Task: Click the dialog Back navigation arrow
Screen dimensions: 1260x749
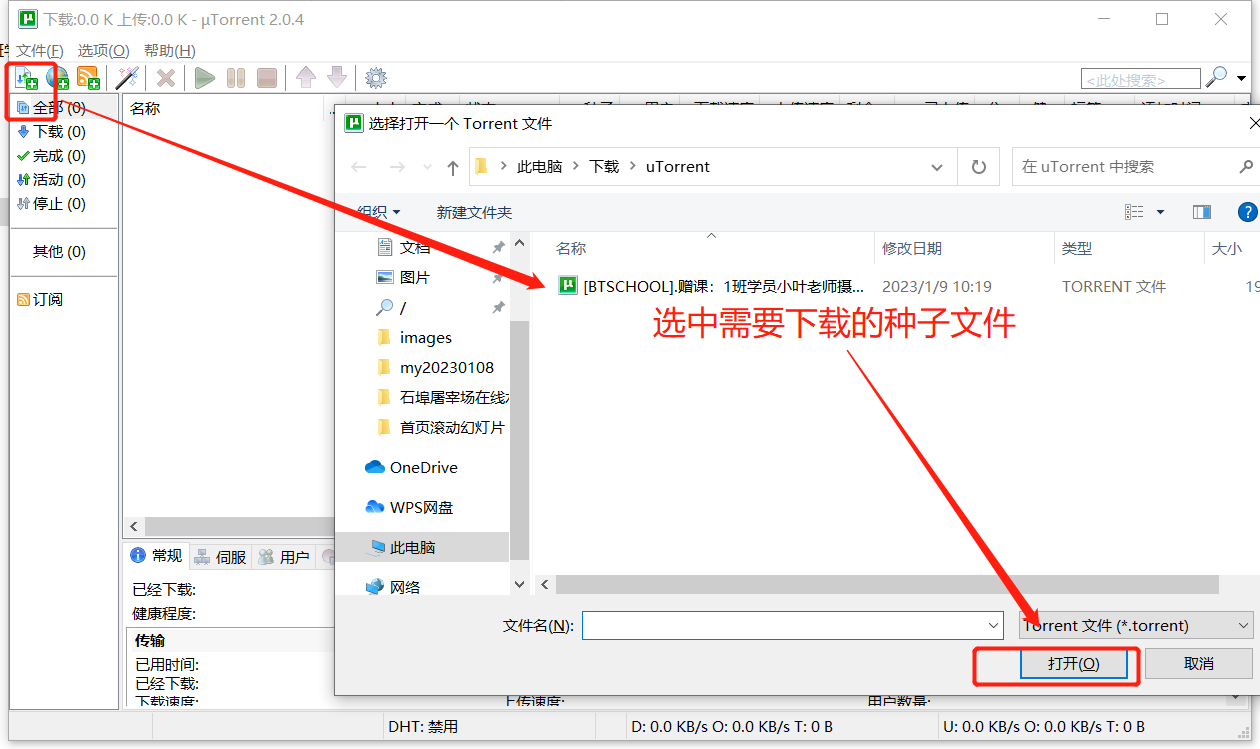Action: tap(360, 167)
